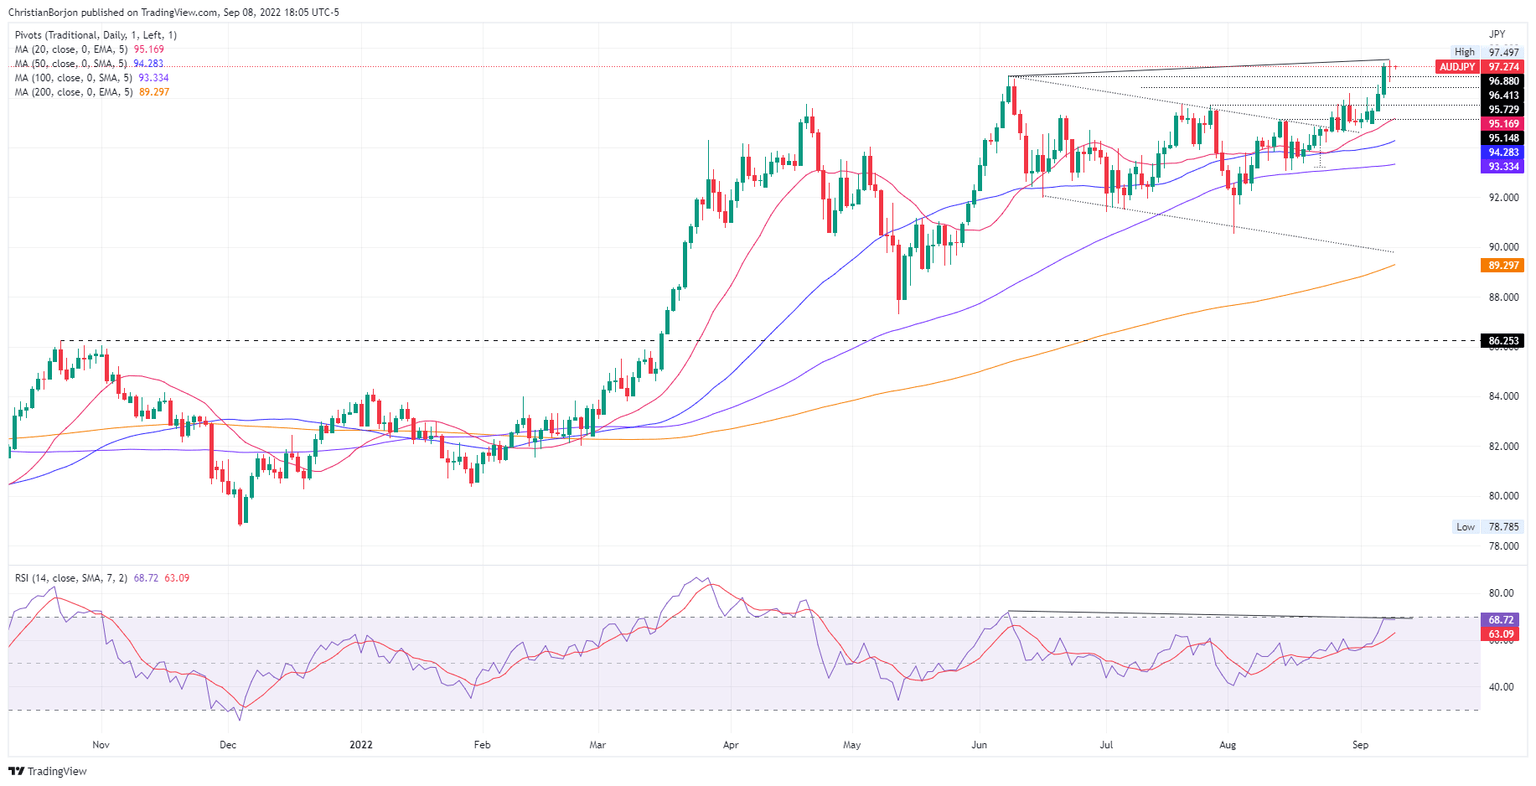This screenshot has height=786, width=1536.
Task: Select the MA 50 SMA legend line
Action: coord(89,63)
